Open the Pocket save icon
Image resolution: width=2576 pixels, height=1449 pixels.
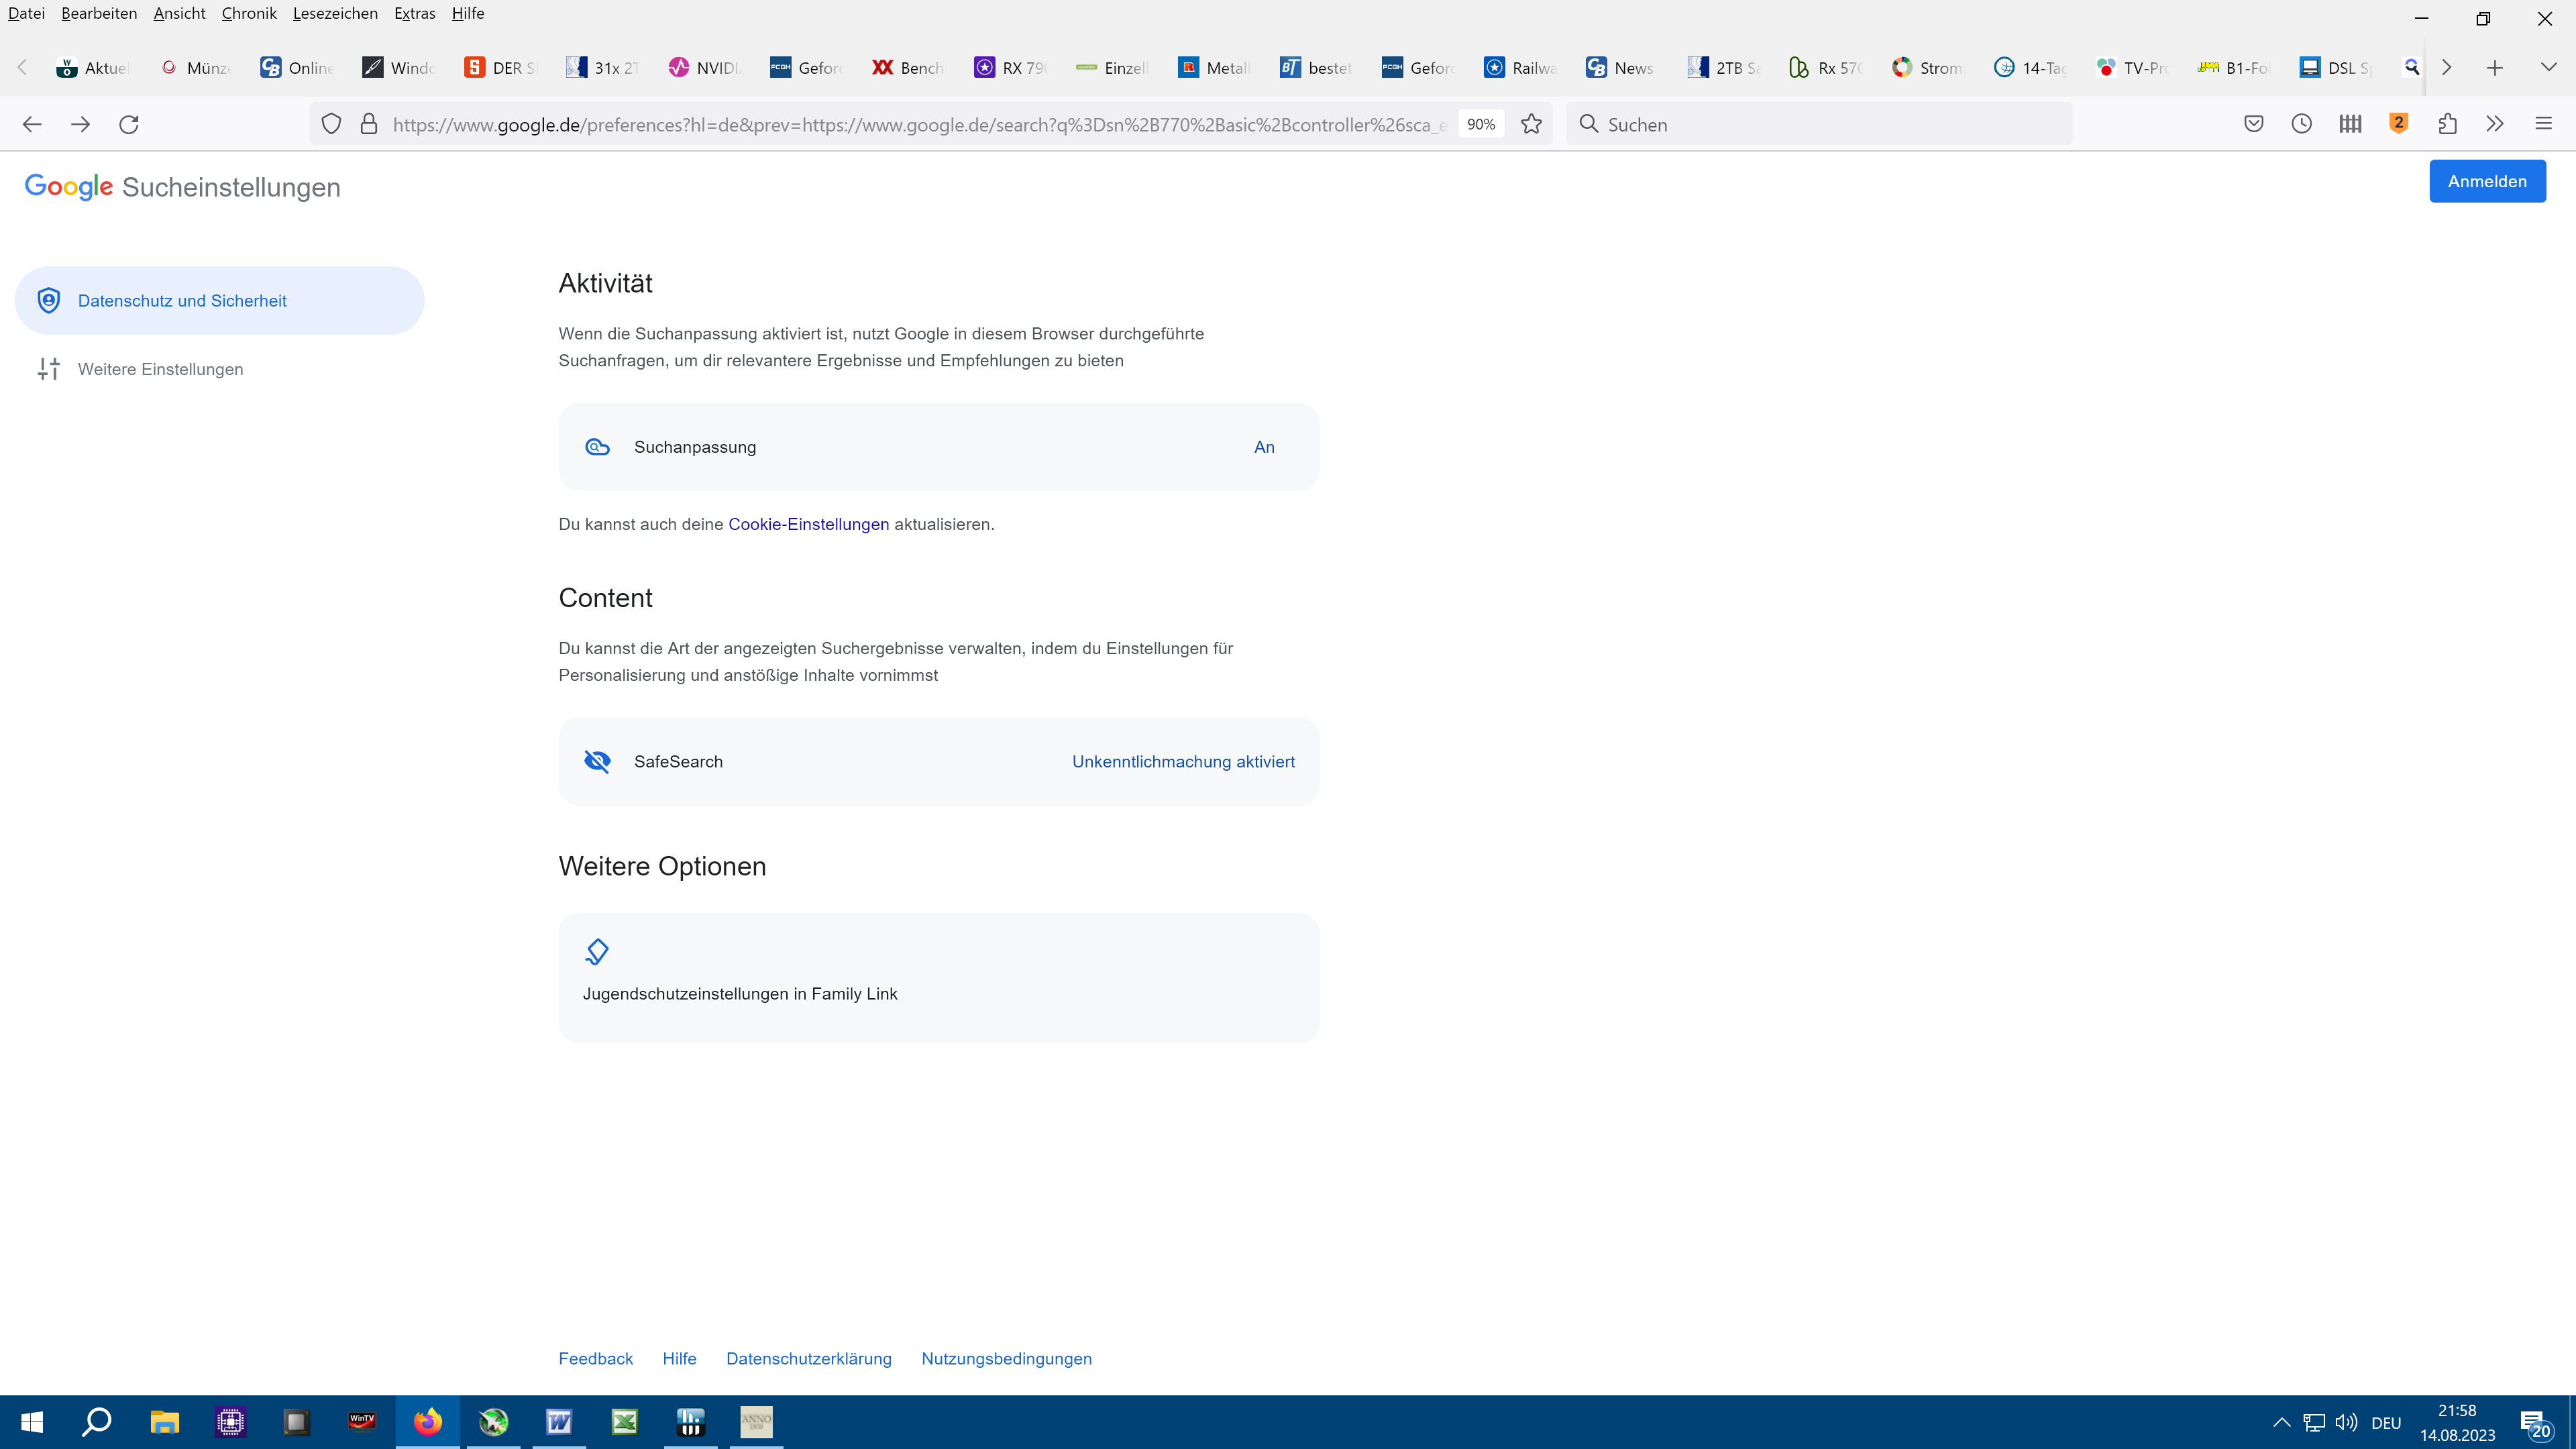click(2253, 124)
